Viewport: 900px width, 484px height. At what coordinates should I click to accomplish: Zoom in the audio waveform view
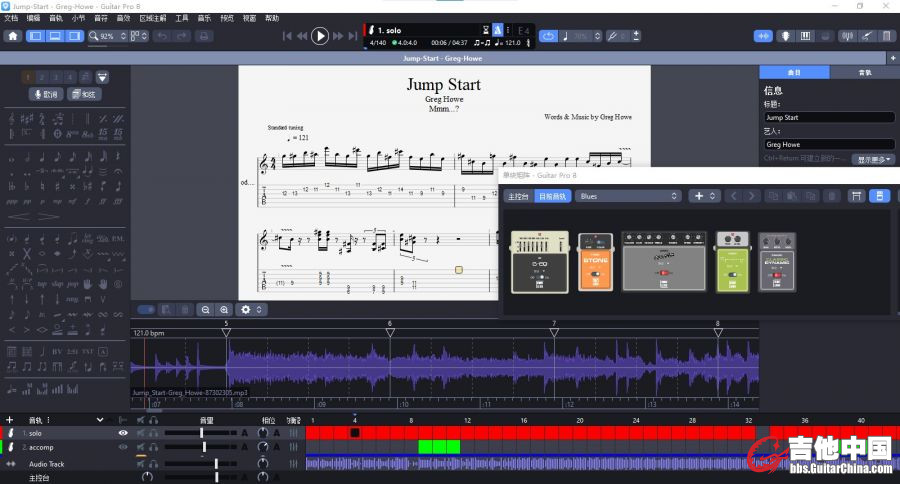(x=224, y=310)
